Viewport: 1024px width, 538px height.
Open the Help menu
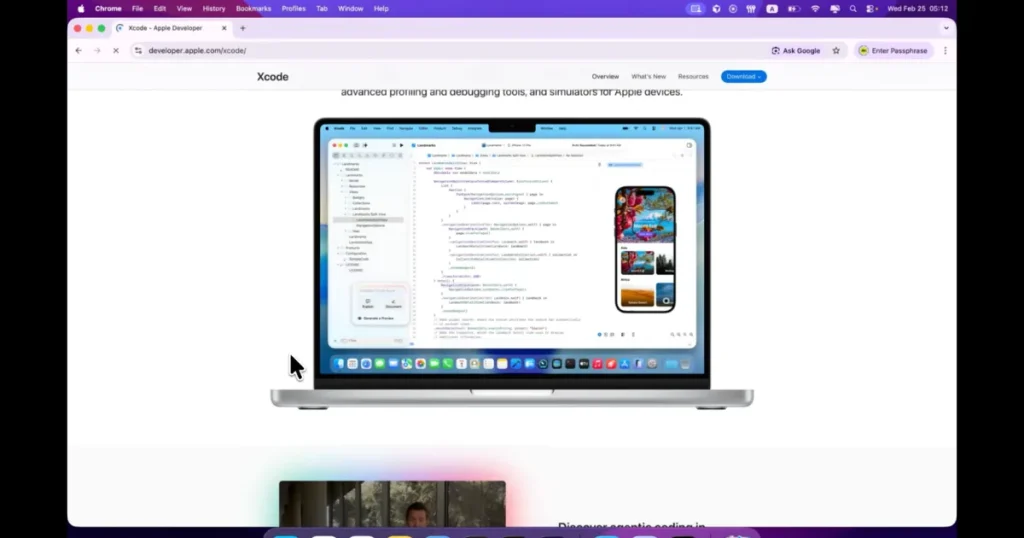[381, 8]
